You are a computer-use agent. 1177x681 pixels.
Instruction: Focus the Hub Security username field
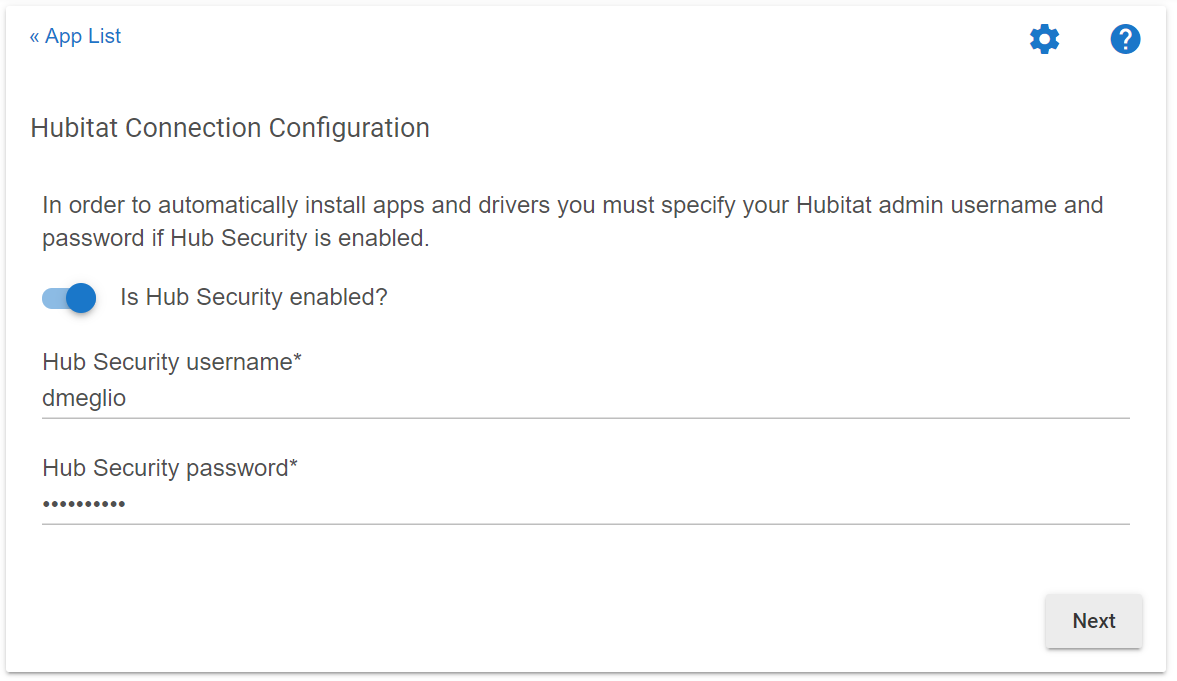[585, 398]
